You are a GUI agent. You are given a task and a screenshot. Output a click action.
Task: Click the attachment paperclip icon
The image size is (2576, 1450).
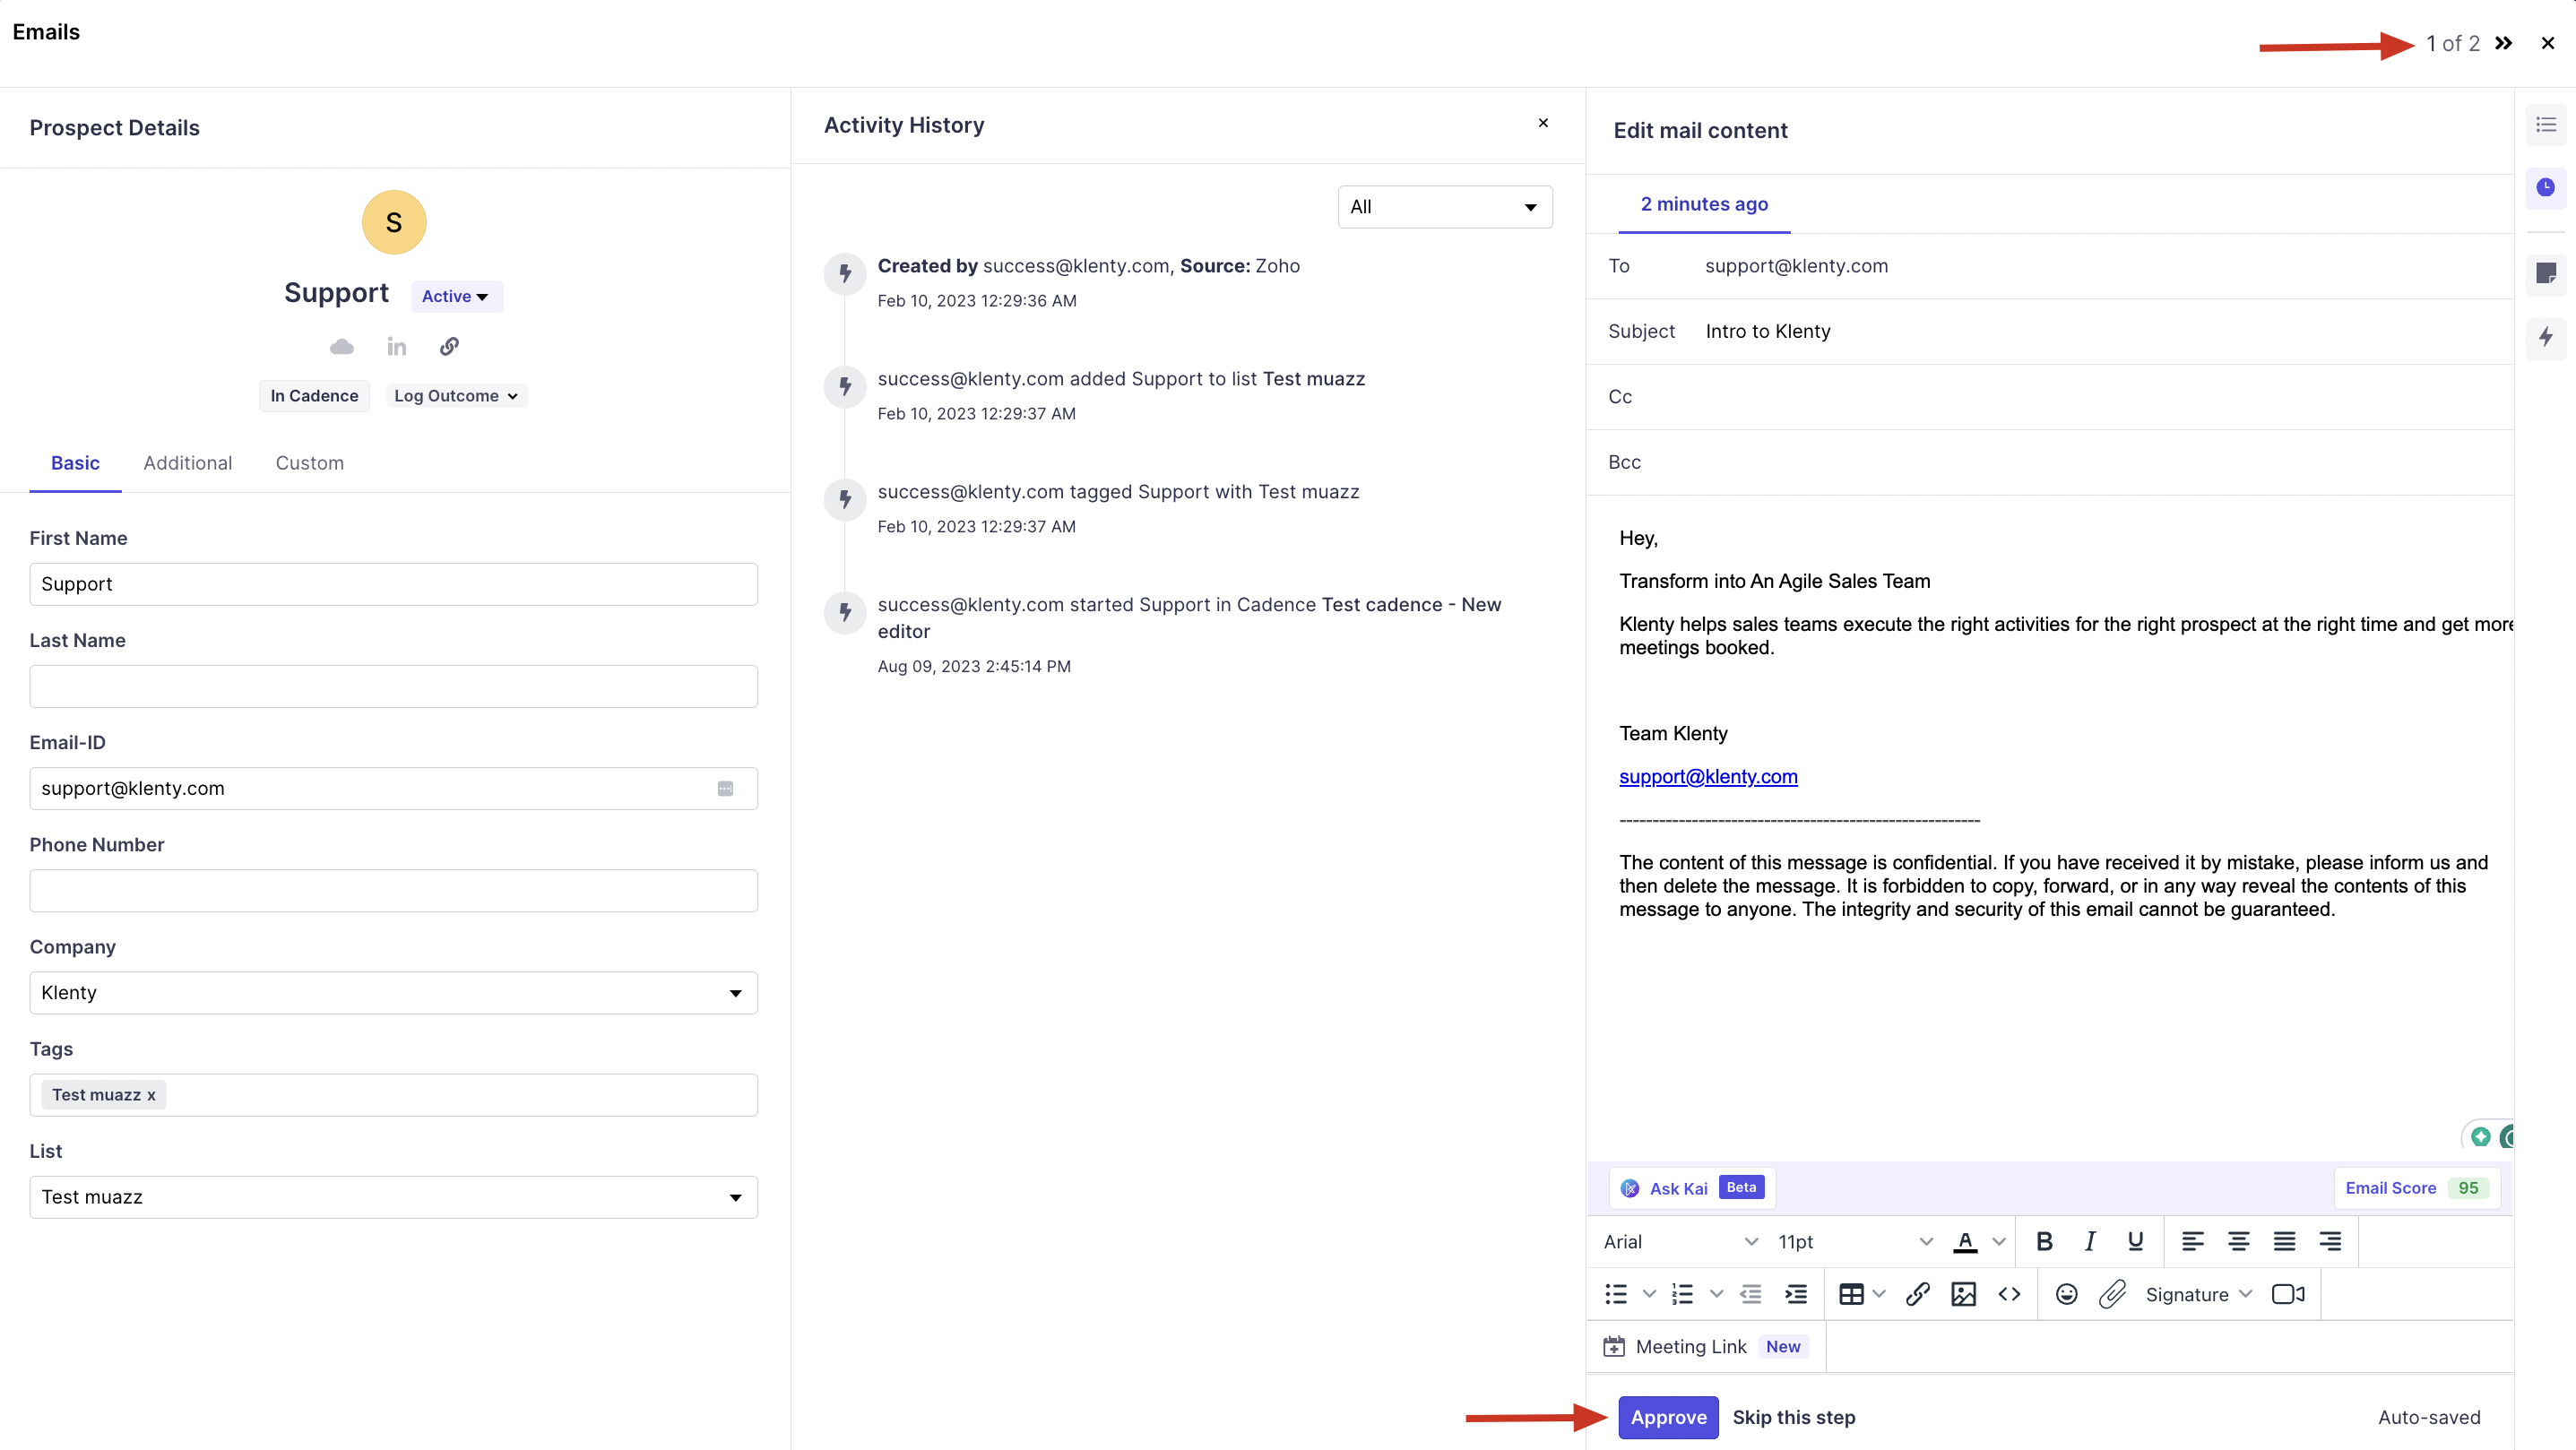pyautogui.click(x=2112, y=1294)
